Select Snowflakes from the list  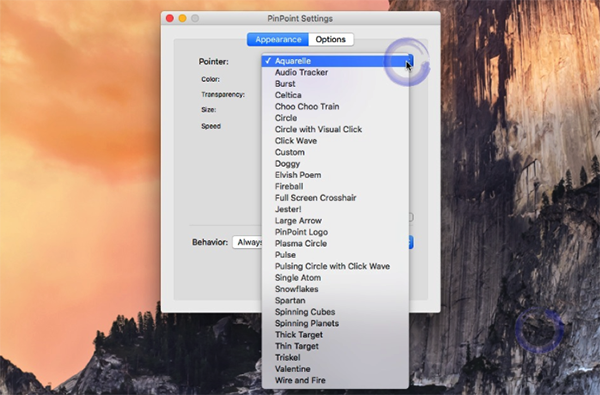point(335,289)
